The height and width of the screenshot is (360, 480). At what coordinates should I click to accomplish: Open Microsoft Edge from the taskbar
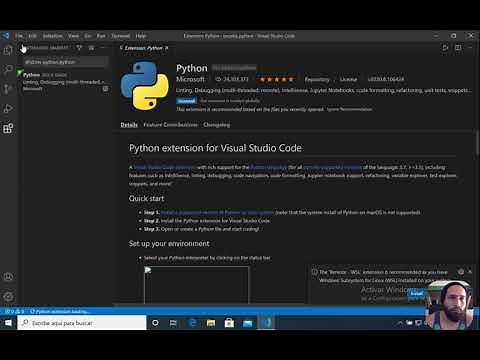tap(193, 323)
